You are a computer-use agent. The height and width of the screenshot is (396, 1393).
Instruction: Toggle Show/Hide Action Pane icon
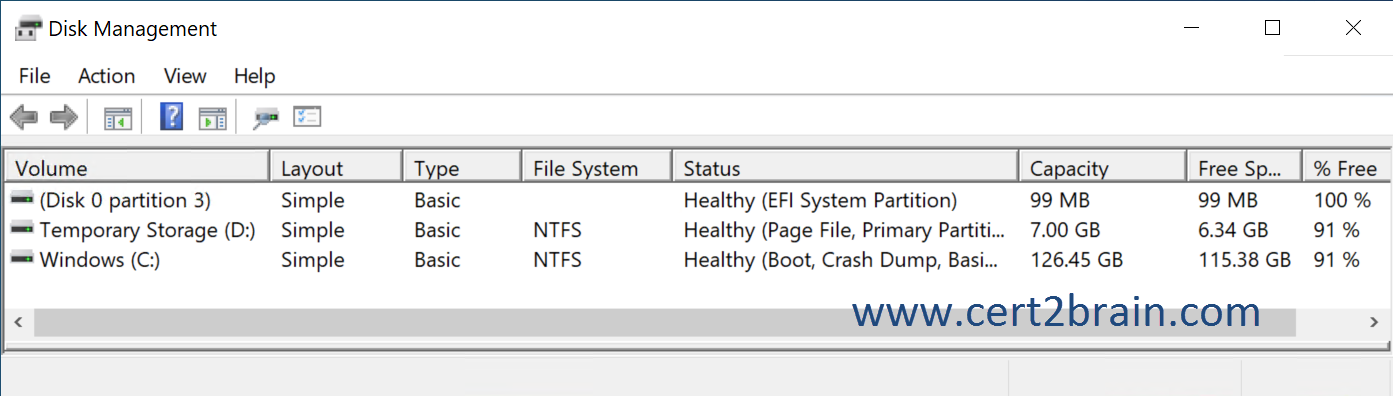click(212, 118)
